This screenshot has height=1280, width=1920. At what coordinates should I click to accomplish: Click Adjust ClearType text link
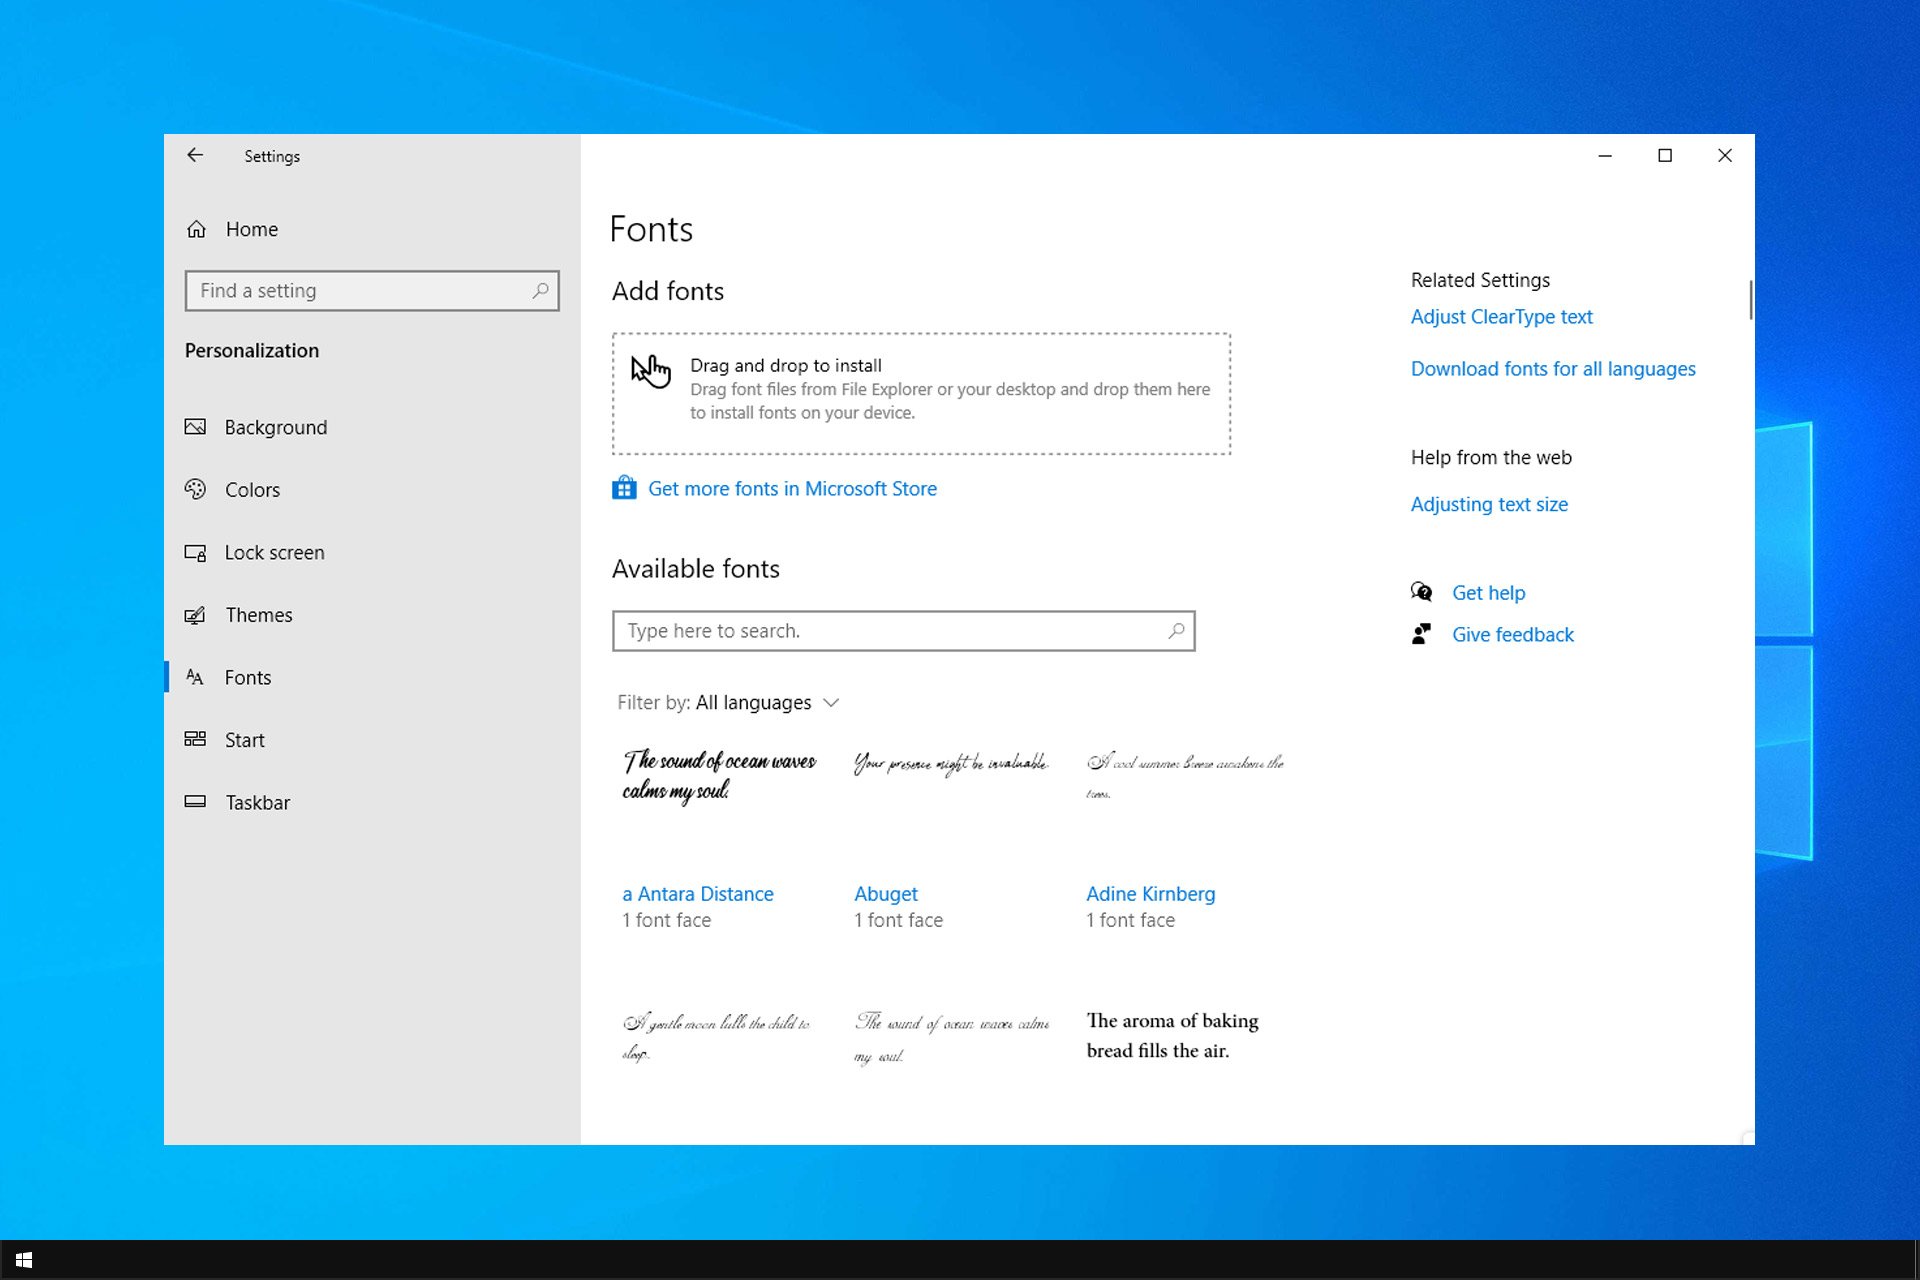point(1501,316)
